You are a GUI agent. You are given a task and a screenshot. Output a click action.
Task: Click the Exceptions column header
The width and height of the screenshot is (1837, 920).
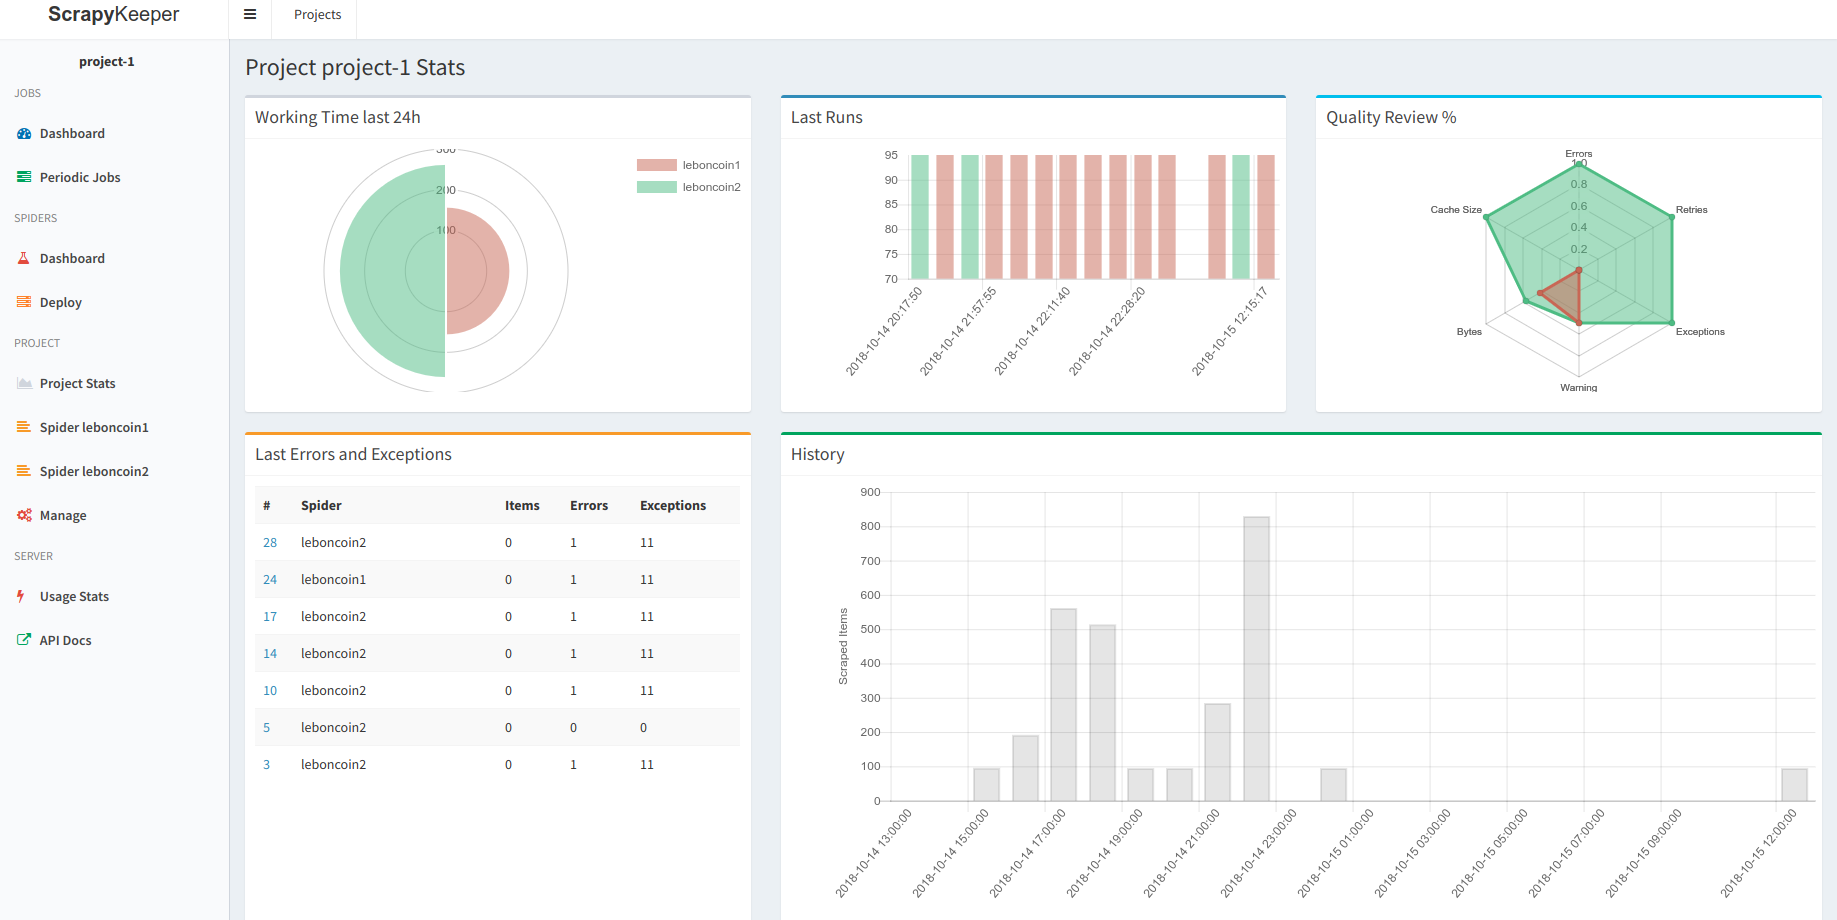click(673, 505)
